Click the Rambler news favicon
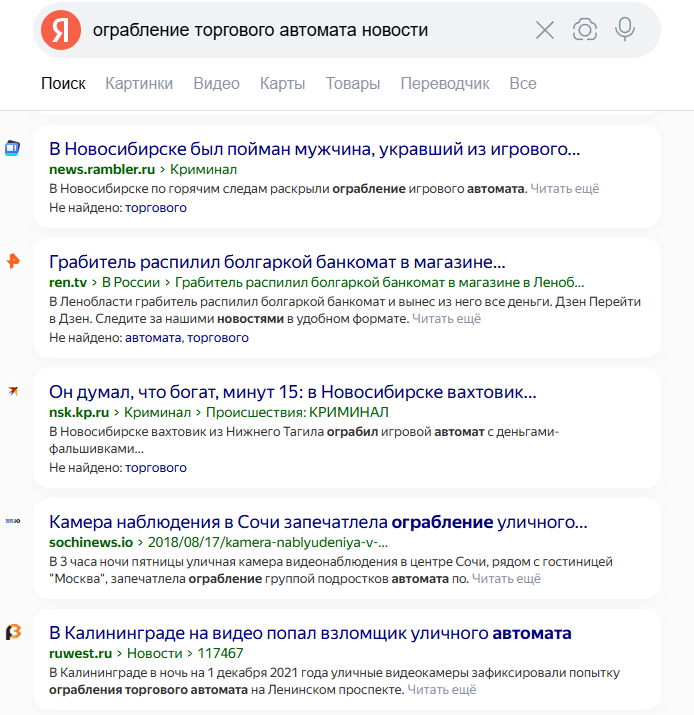 12,149
